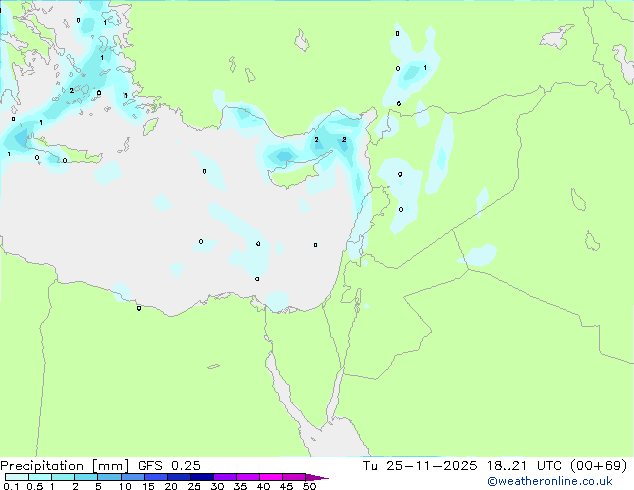Choose the 40–45 mm magenta swatch
The image size is (634, 490).
tap(271, 477)
